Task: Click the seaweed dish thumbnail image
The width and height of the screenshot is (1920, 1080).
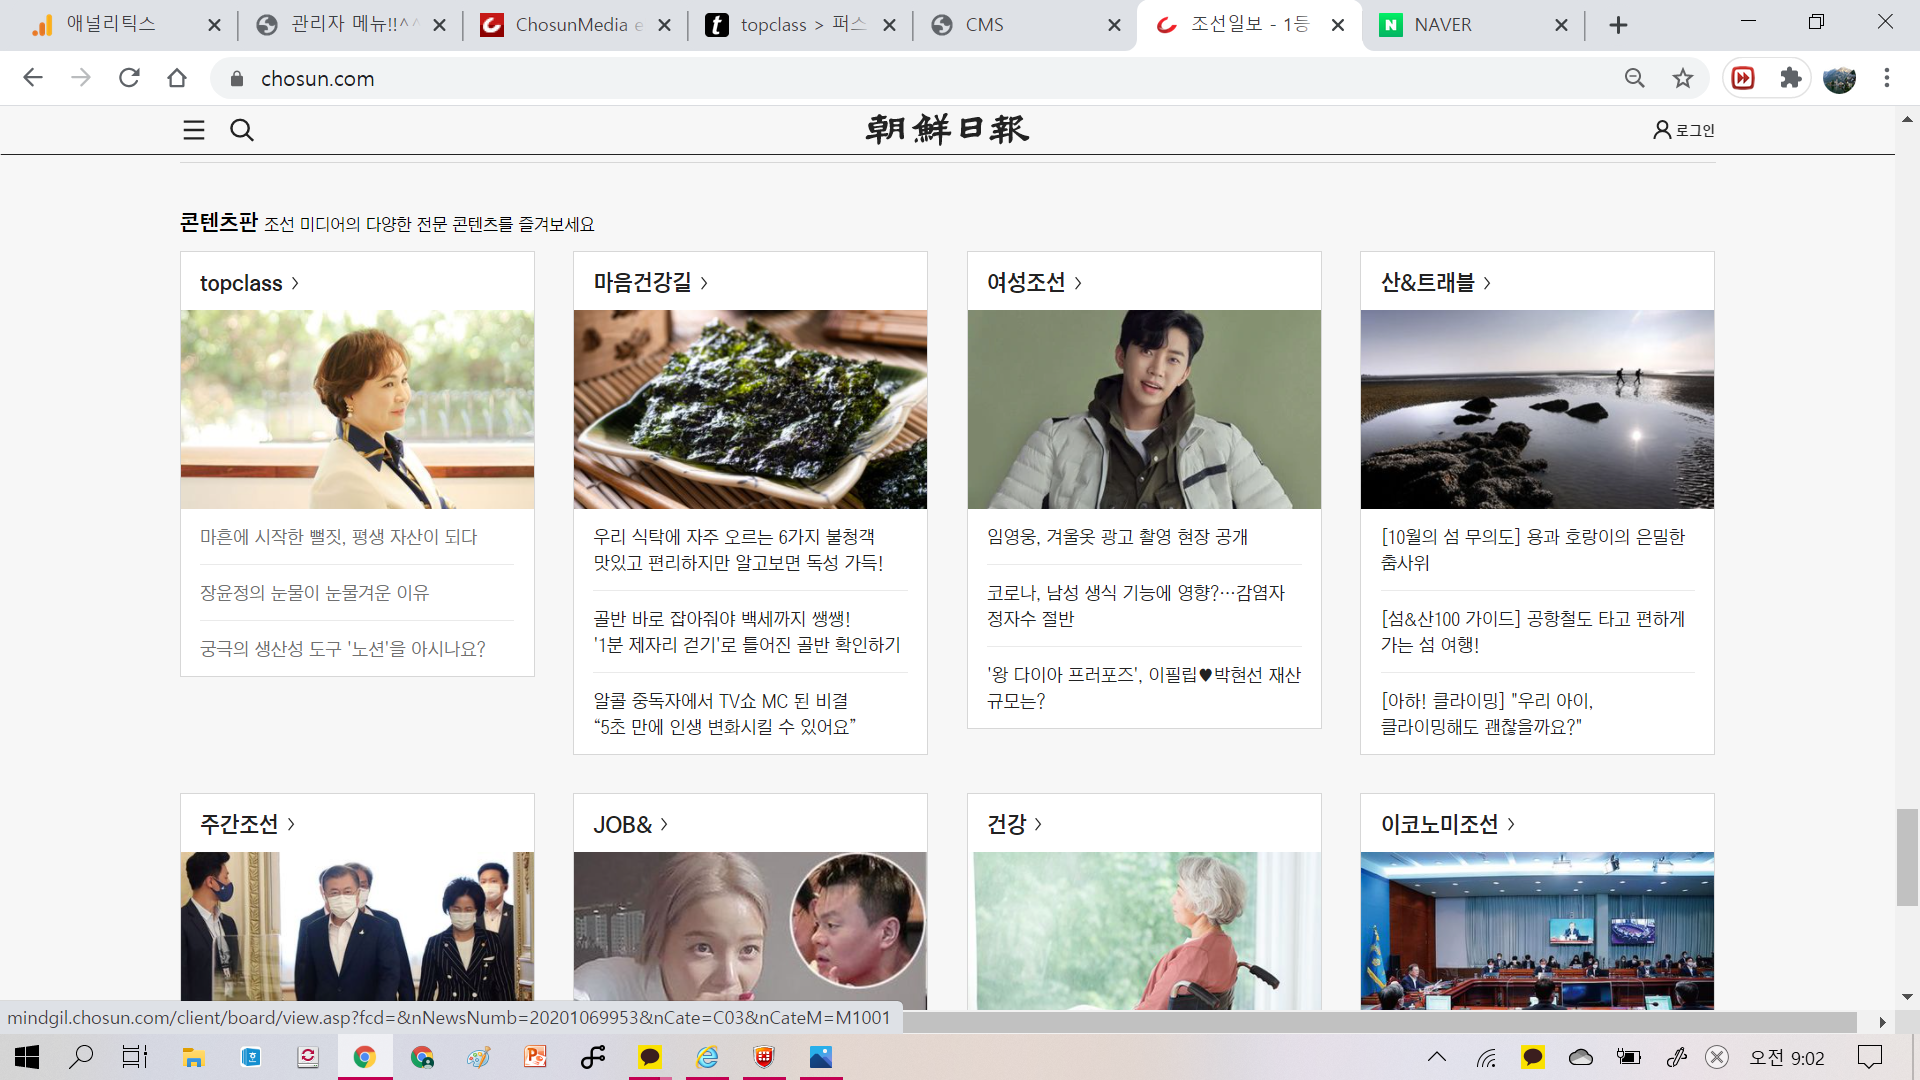Action: [750, 409]
